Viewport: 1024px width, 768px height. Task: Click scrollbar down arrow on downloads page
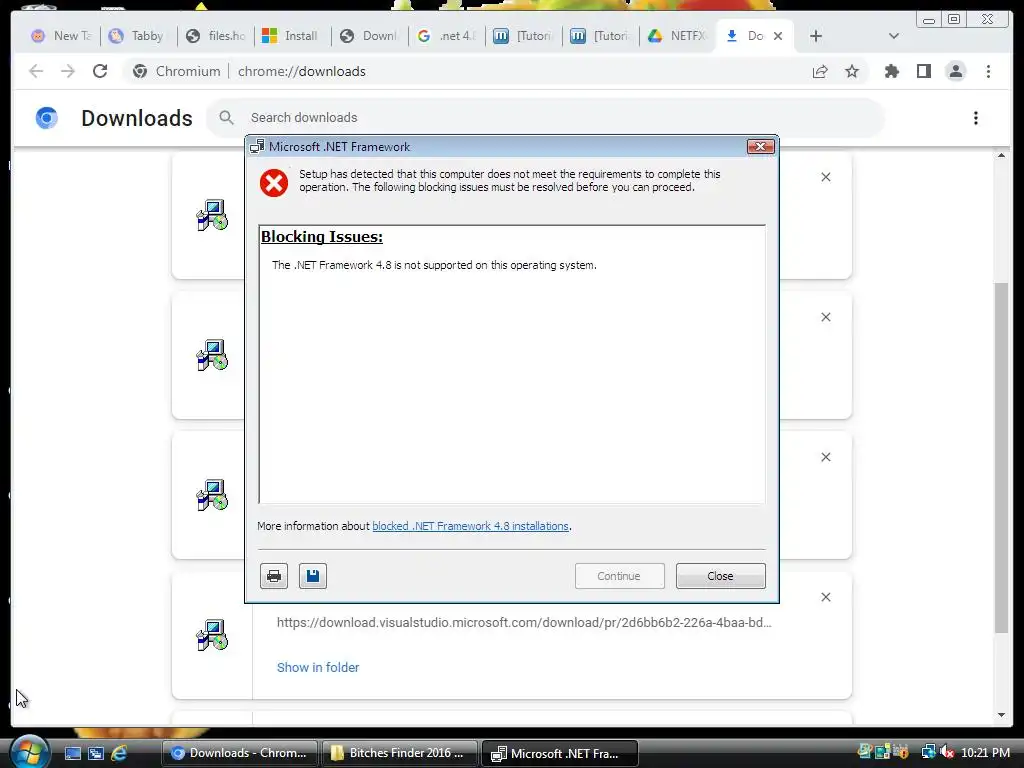pos(1002,715)
